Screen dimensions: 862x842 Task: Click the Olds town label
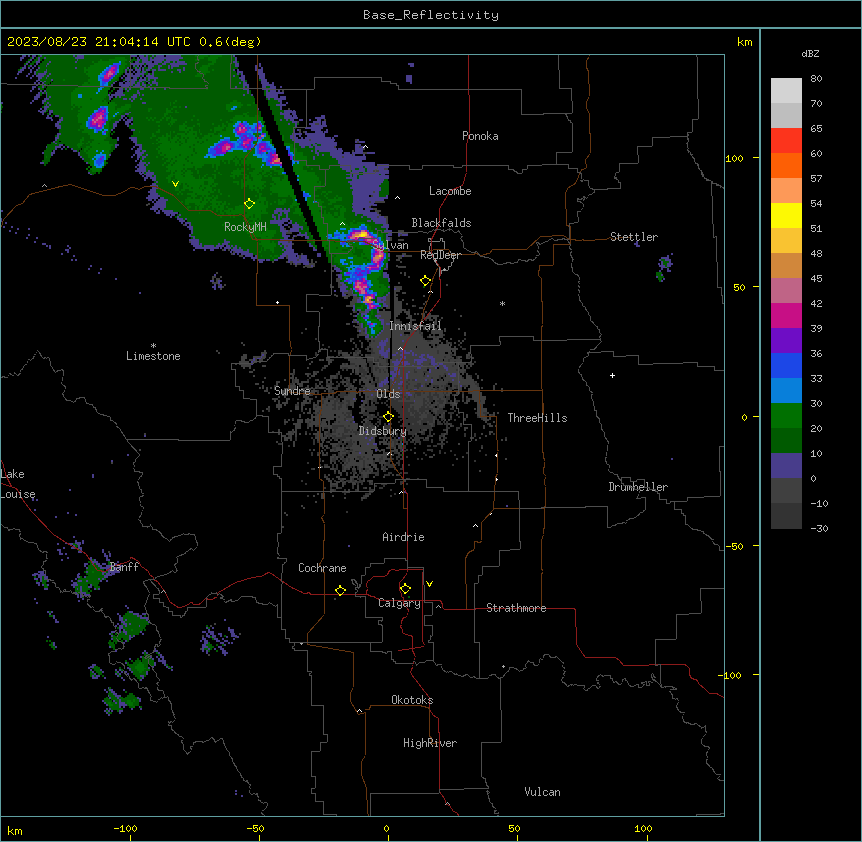tap(388, 394)
